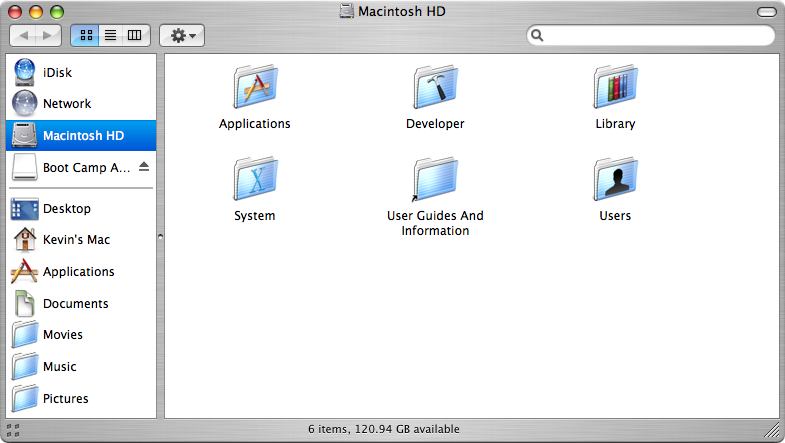Open User Guides And Information alias folder

tap(435, 179)
